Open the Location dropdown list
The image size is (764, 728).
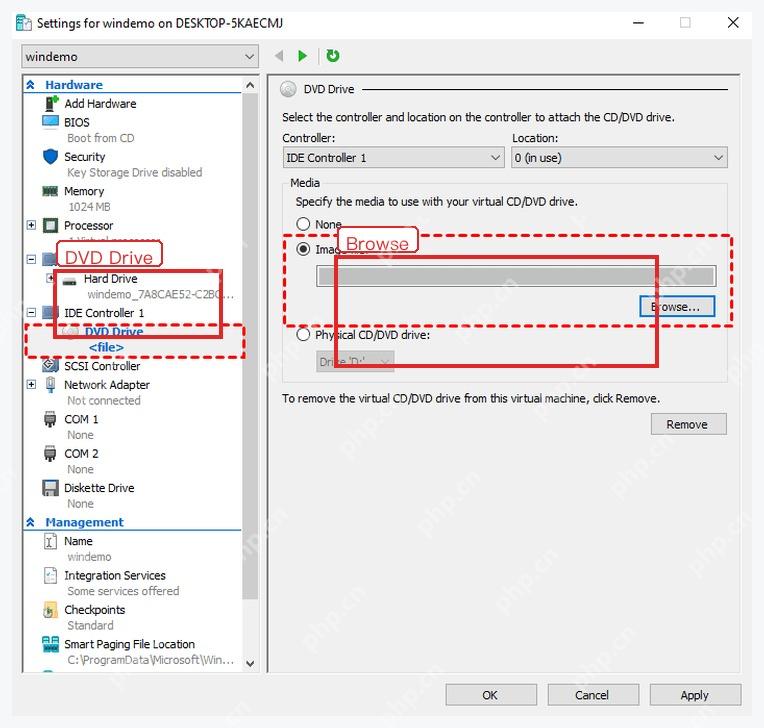[x=619, y=158]
